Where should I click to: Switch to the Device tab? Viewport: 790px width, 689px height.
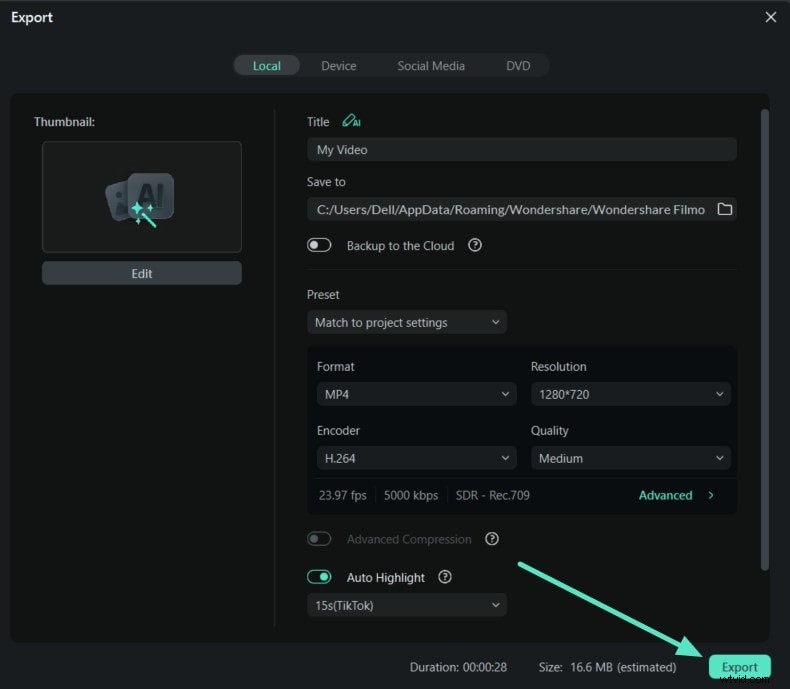point(339,66)
